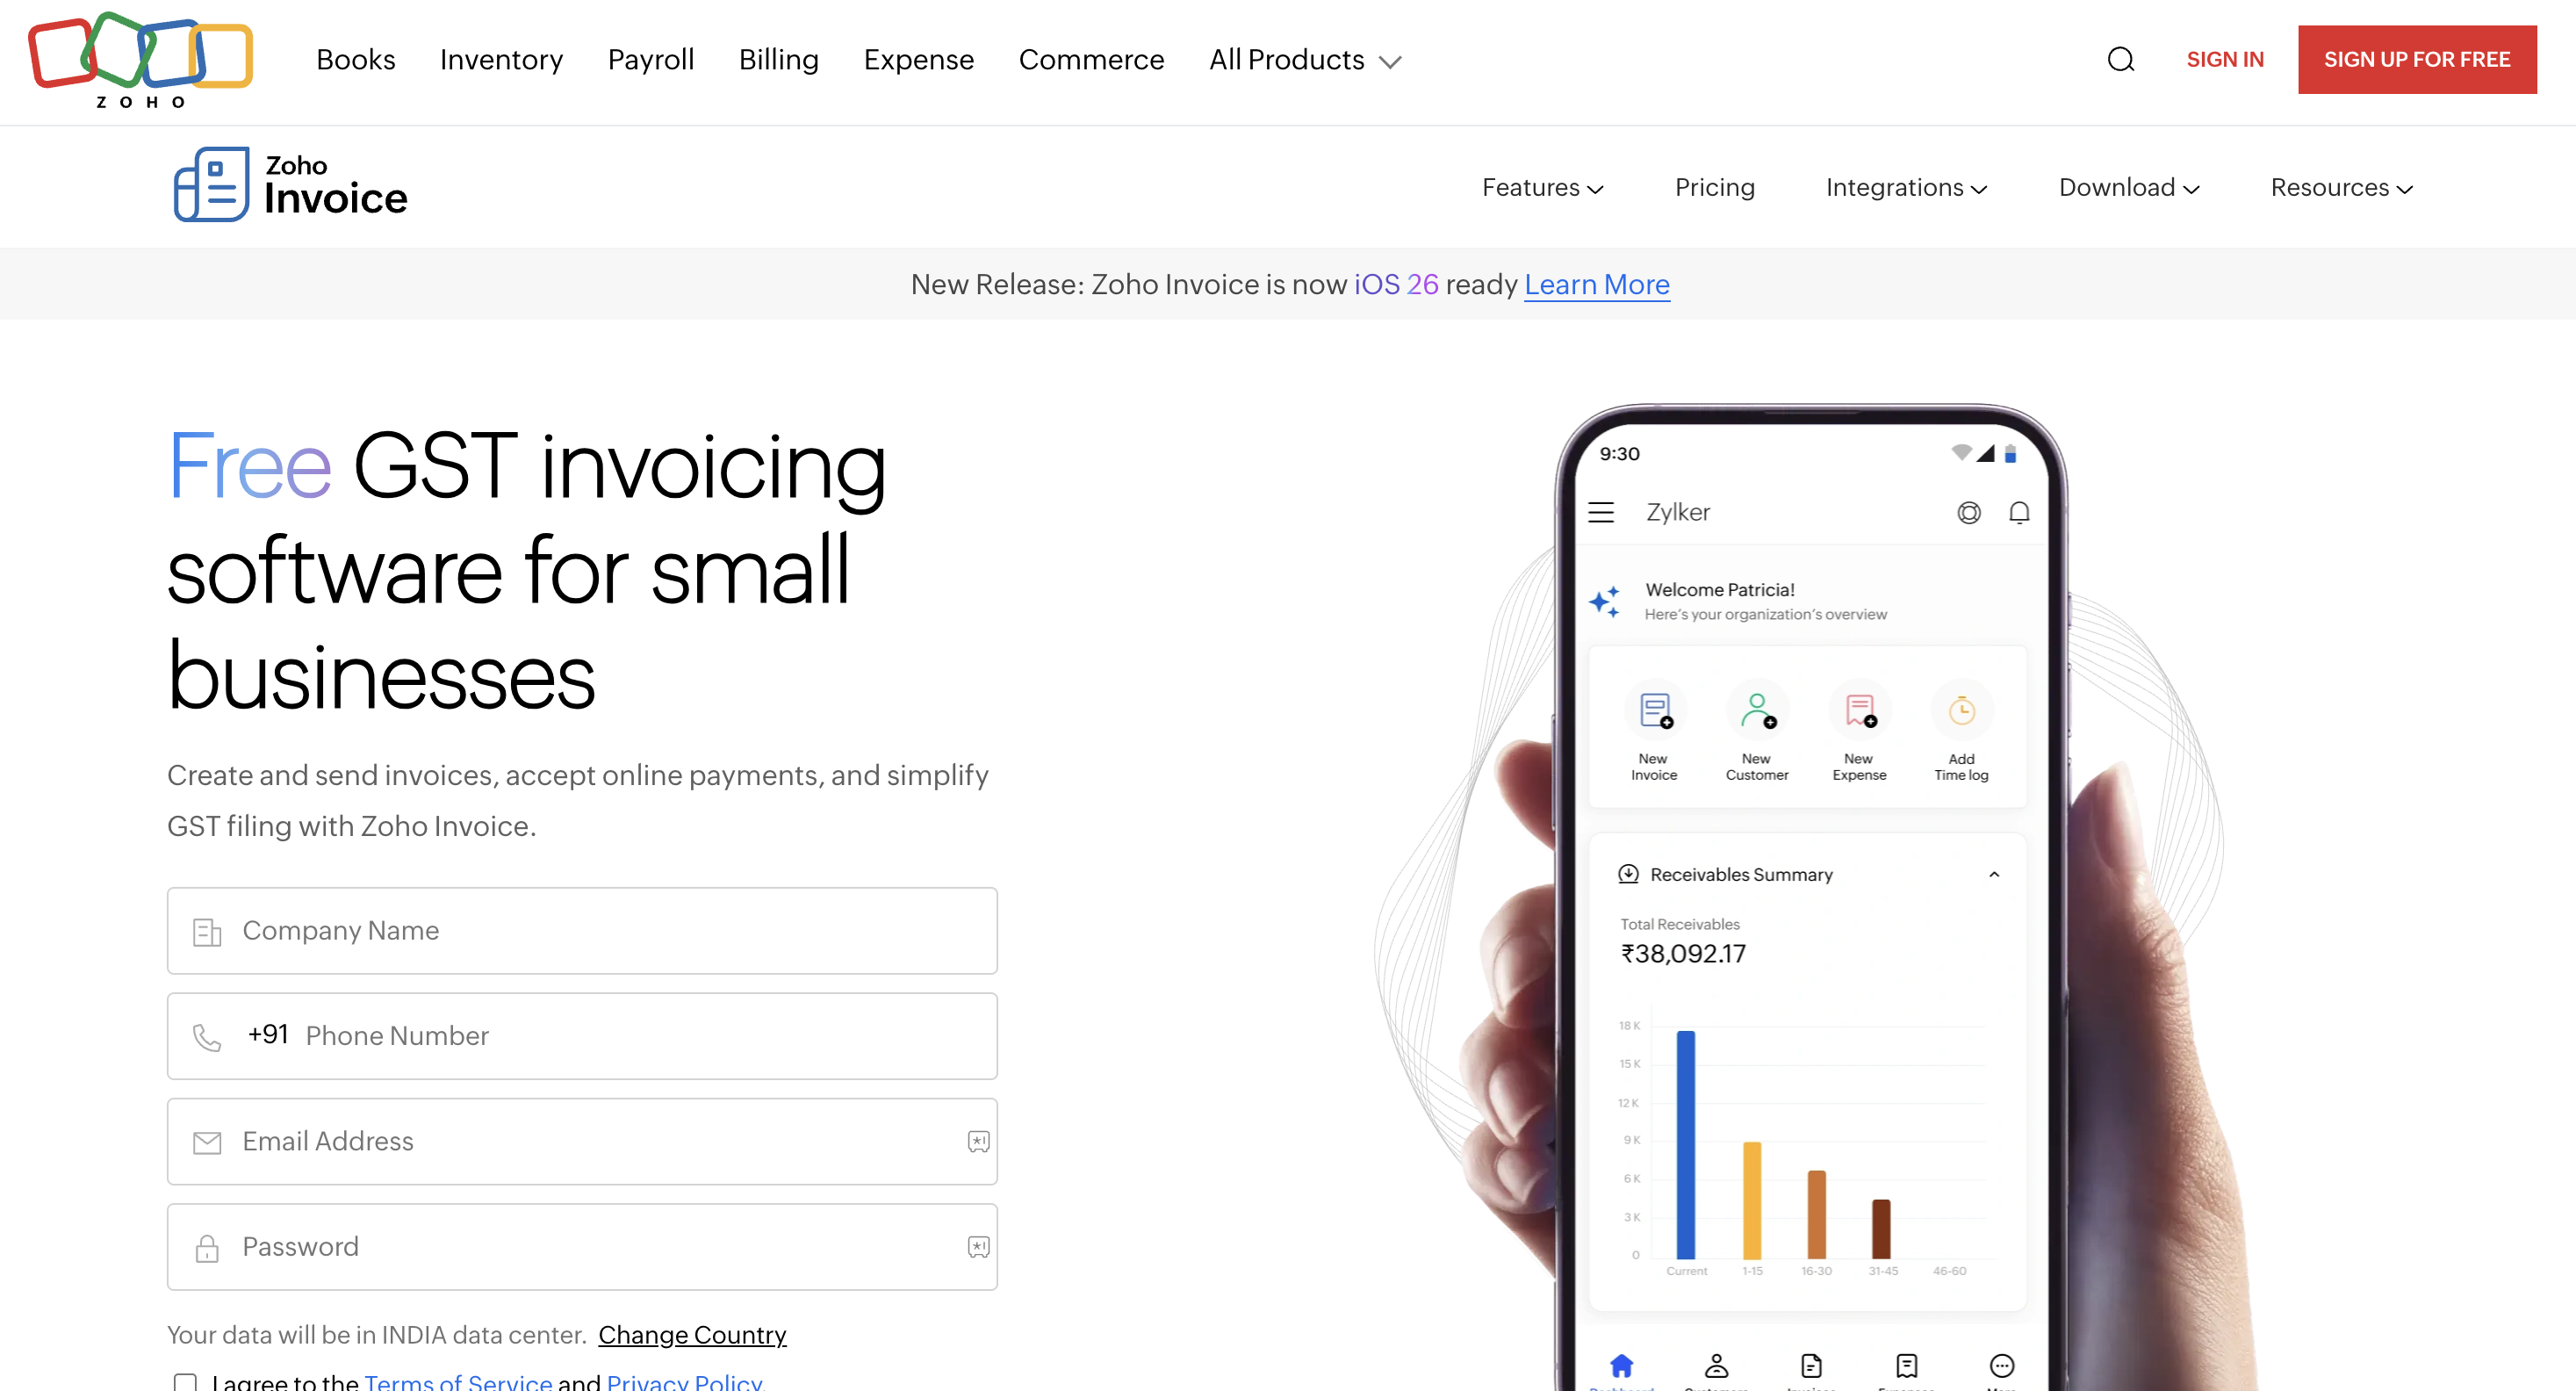Click the notification bell icon on phone
2576x1391 pixels.
(2019, 513)
